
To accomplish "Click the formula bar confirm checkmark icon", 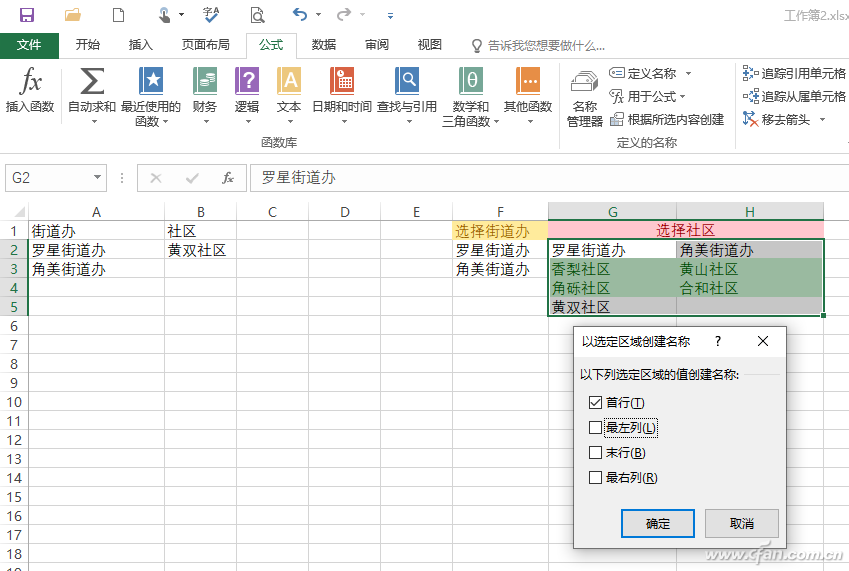I will (x=192, y=178).
